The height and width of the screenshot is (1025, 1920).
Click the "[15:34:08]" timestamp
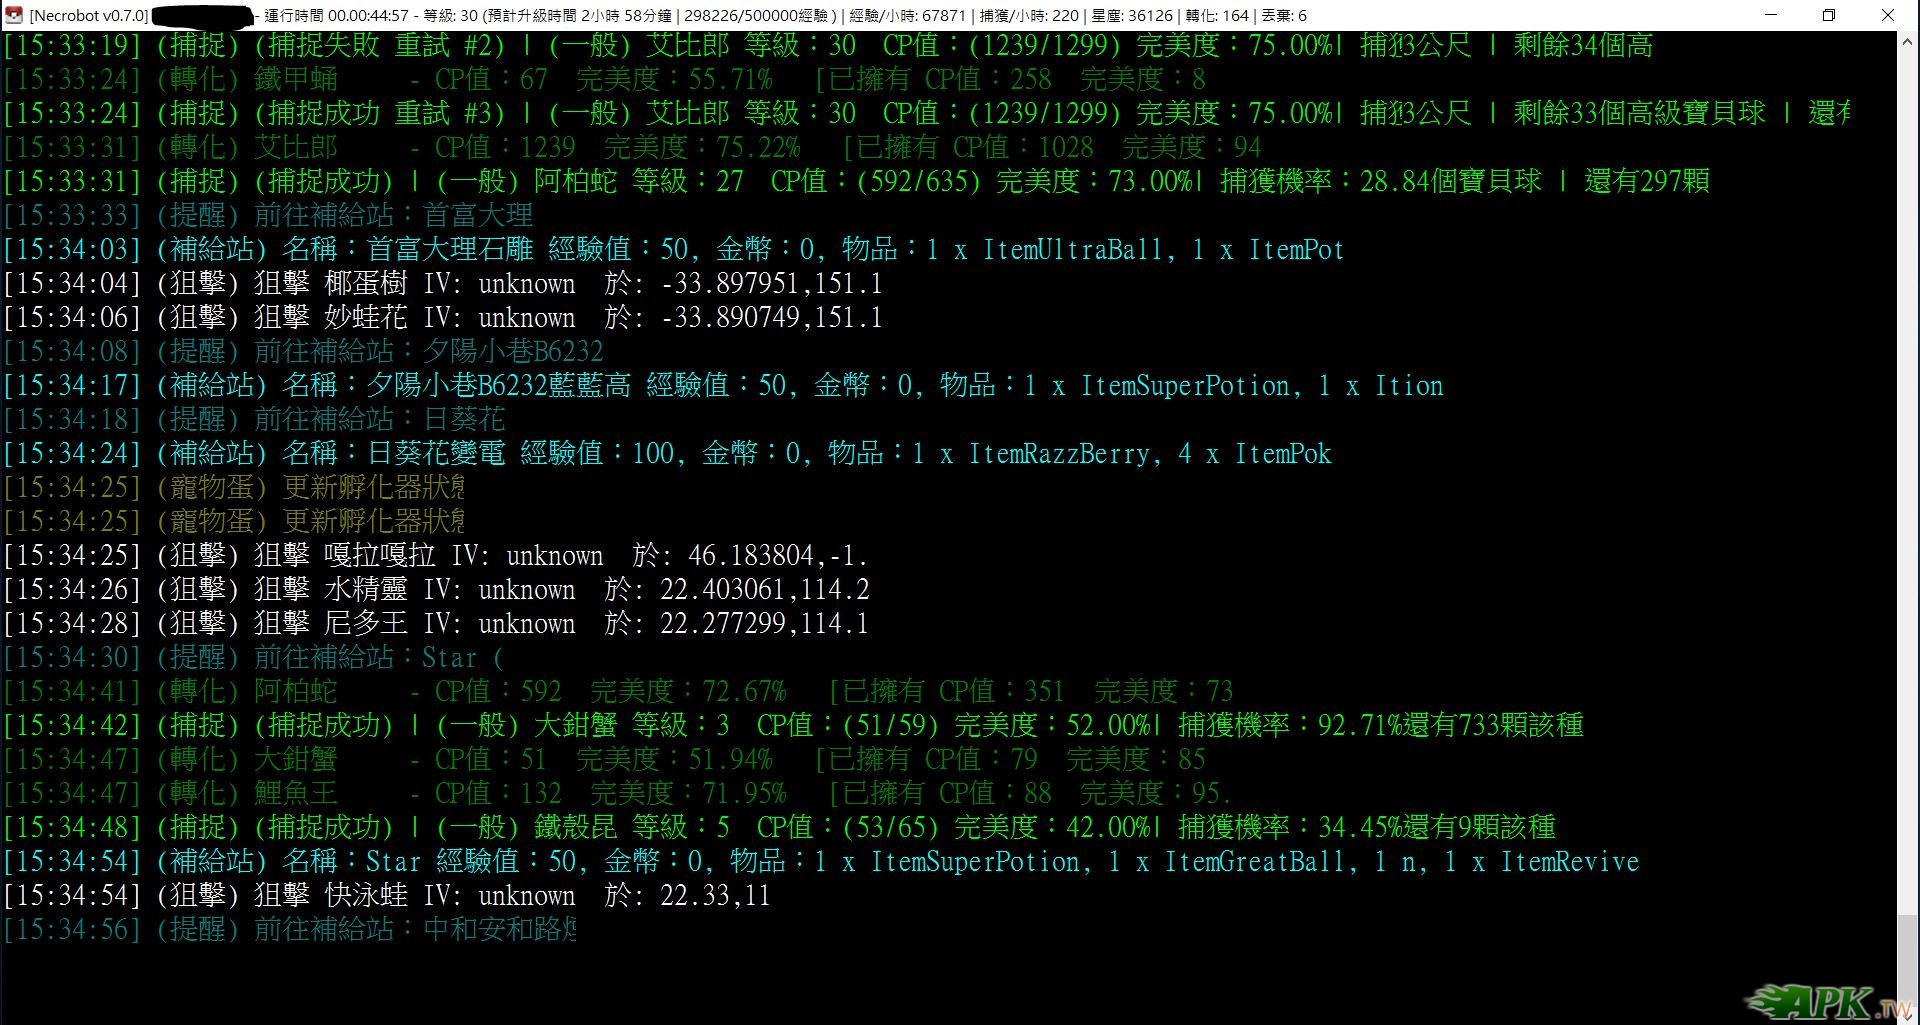(72, 352)
